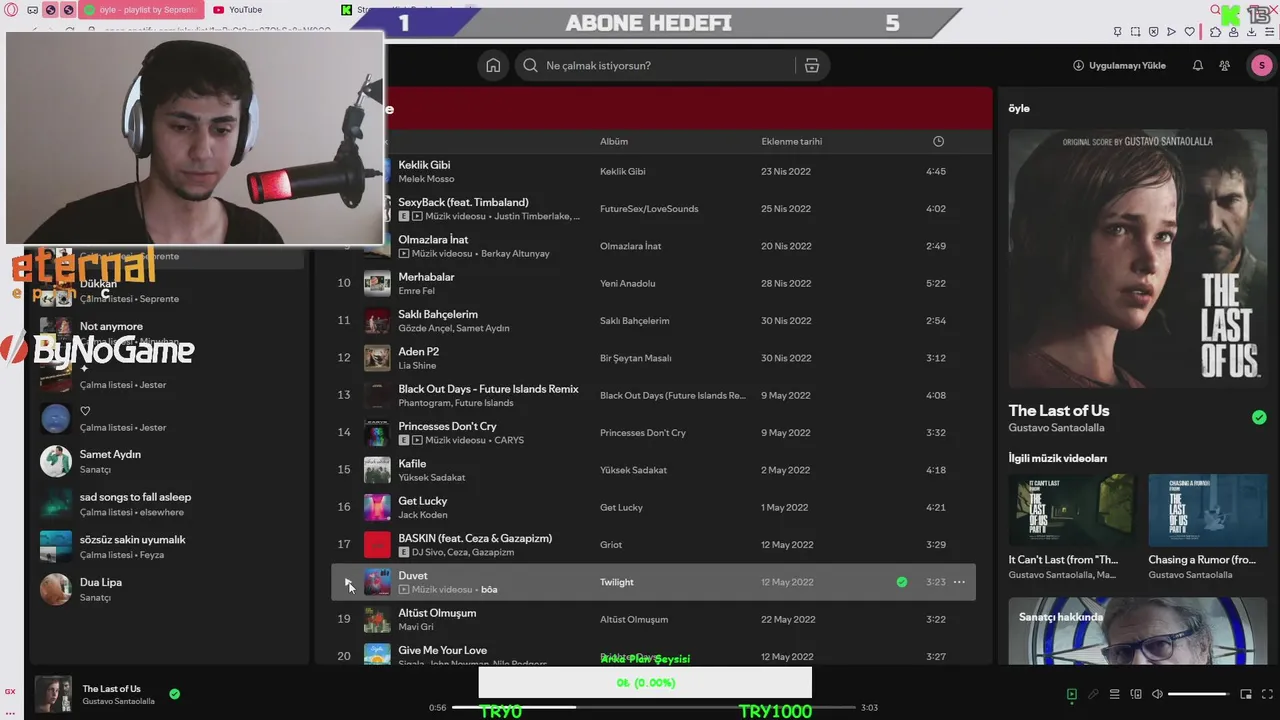Open the browser profile person icon
The image size is (1280, 720).
1233,32
